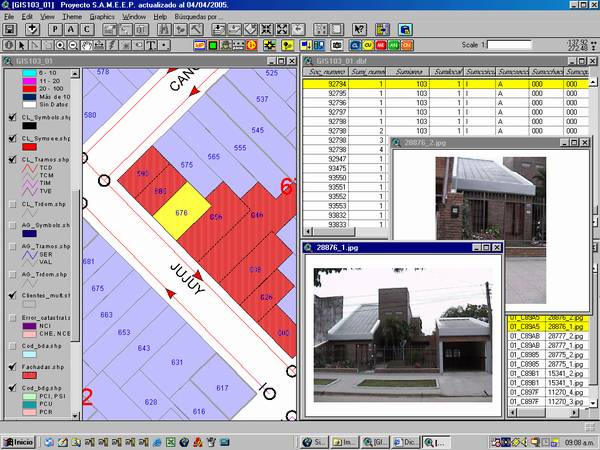Image resolution: width=600 pixels, height=450 pixels.
Task: Open the Theme menu
Action: [x=72, y=18]
